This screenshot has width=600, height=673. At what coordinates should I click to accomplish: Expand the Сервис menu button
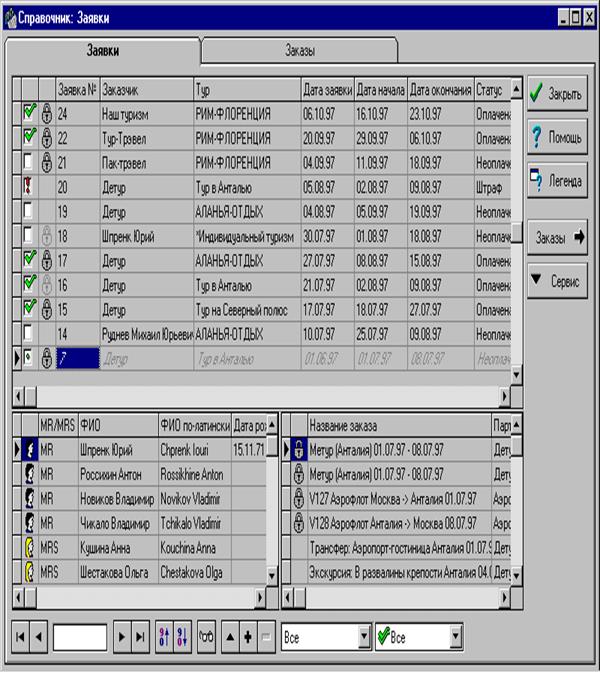pyautogui.click(x=558, y=282)
